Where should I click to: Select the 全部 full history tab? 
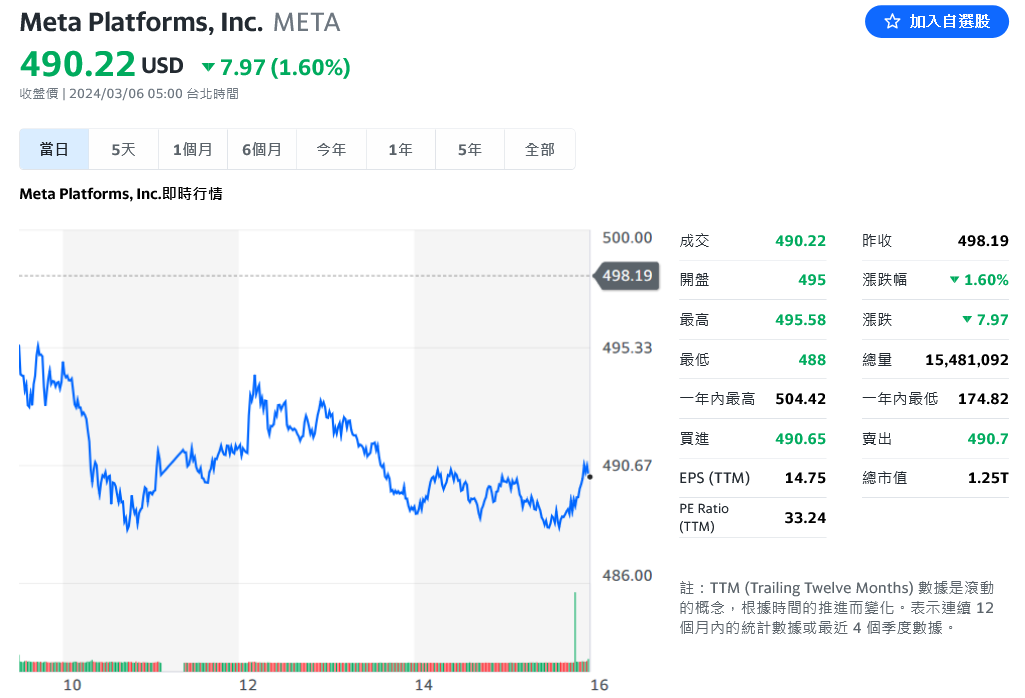(x=540, y=150)
